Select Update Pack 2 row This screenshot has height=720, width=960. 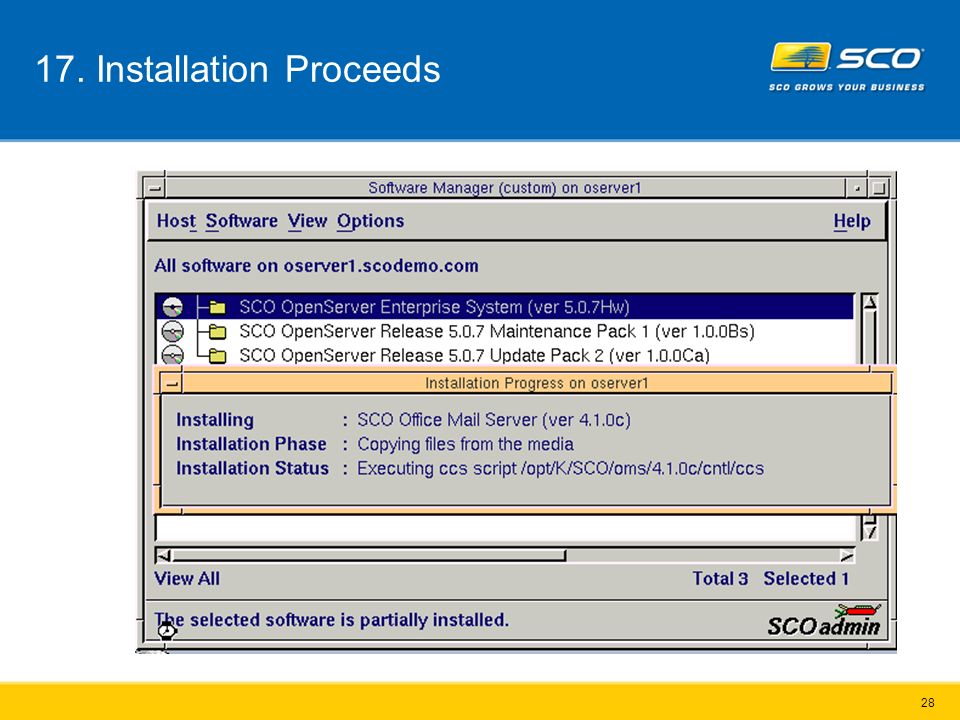pos(504,355)
